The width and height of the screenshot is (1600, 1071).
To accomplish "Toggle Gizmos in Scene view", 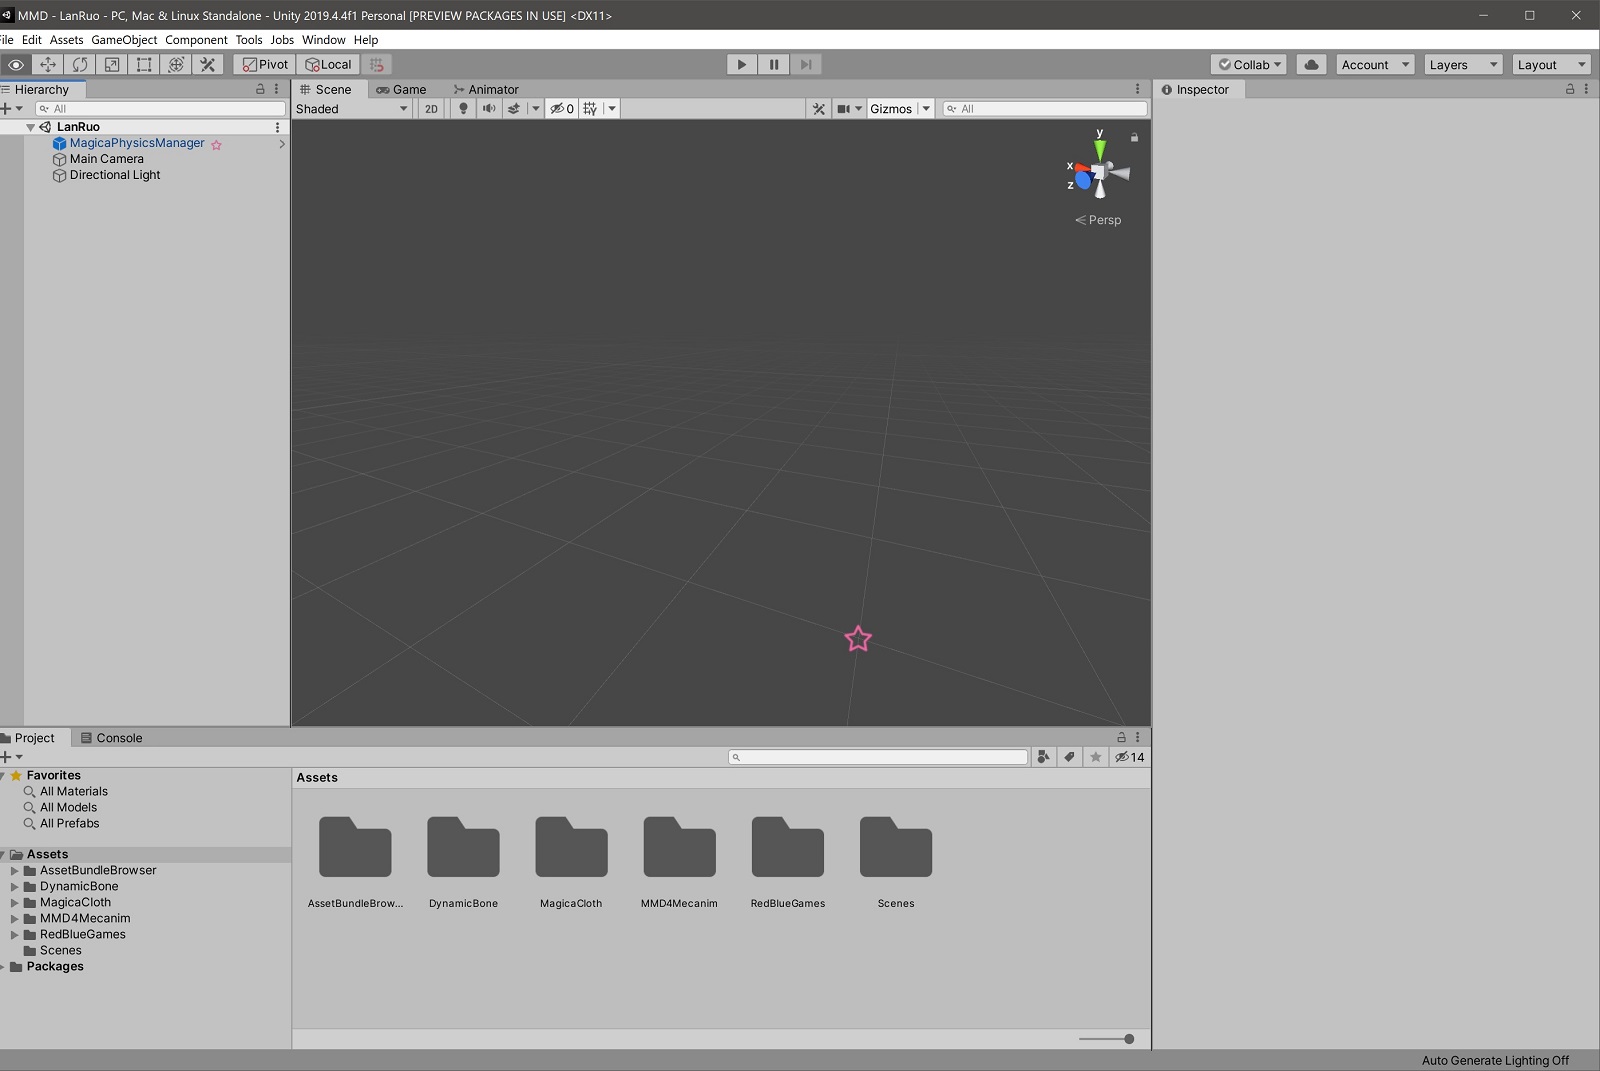I will point(891,109).
